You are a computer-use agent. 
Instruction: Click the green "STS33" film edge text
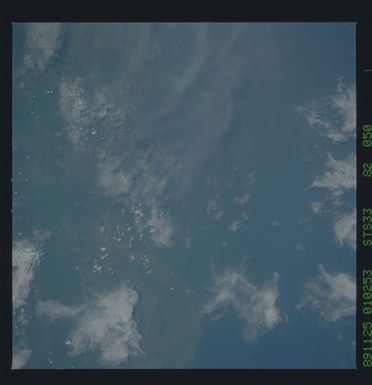pyautogui.click(x=367, y=227)
